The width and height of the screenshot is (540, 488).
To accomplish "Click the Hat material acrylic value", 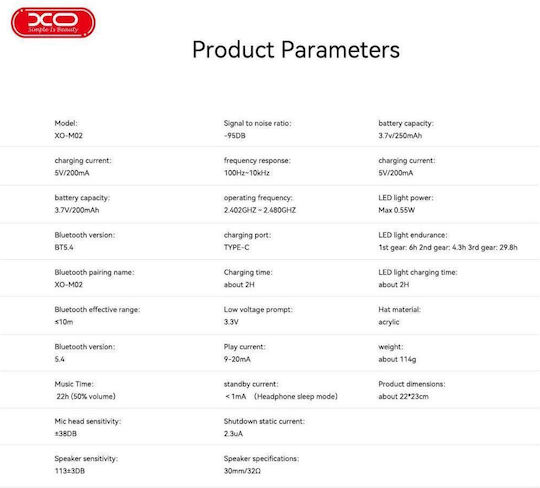I will tap(388, 322).
